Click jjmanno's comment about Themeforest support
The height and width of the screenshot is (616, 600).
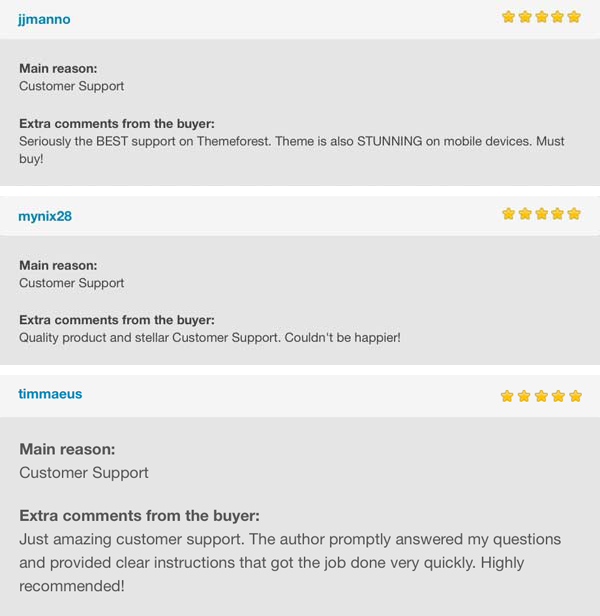292,150
